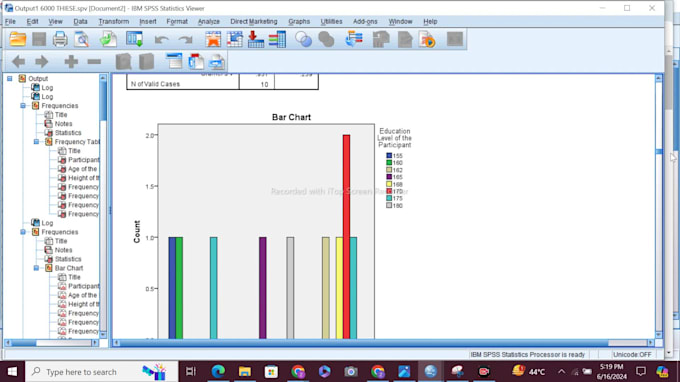This screenshot has height=382, width=680.
Task: Open the Analyze menu
Action: tap(209, 21)
